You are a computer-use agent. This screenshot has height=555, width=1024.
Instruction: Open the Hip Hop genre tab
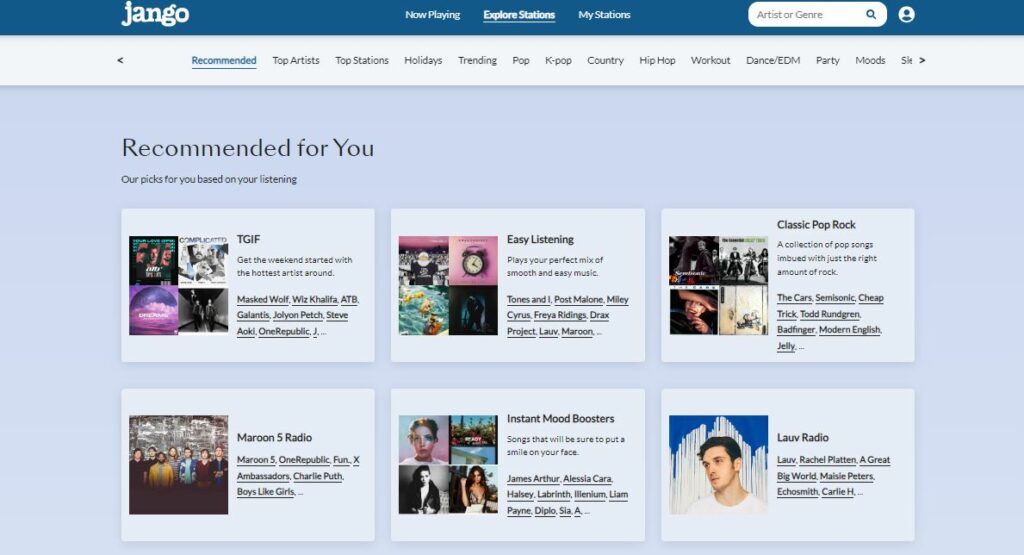(657, 60)
